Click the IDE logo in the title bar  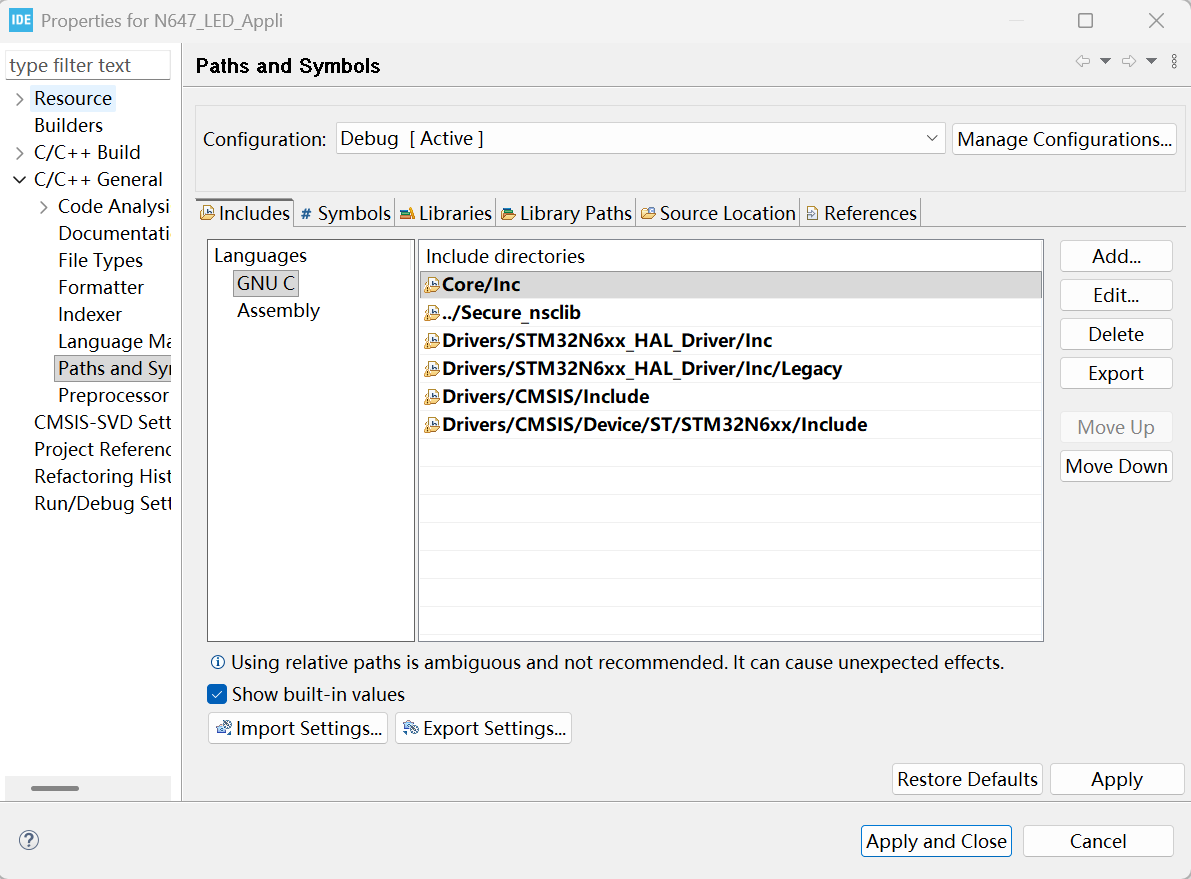click(21, 20)
